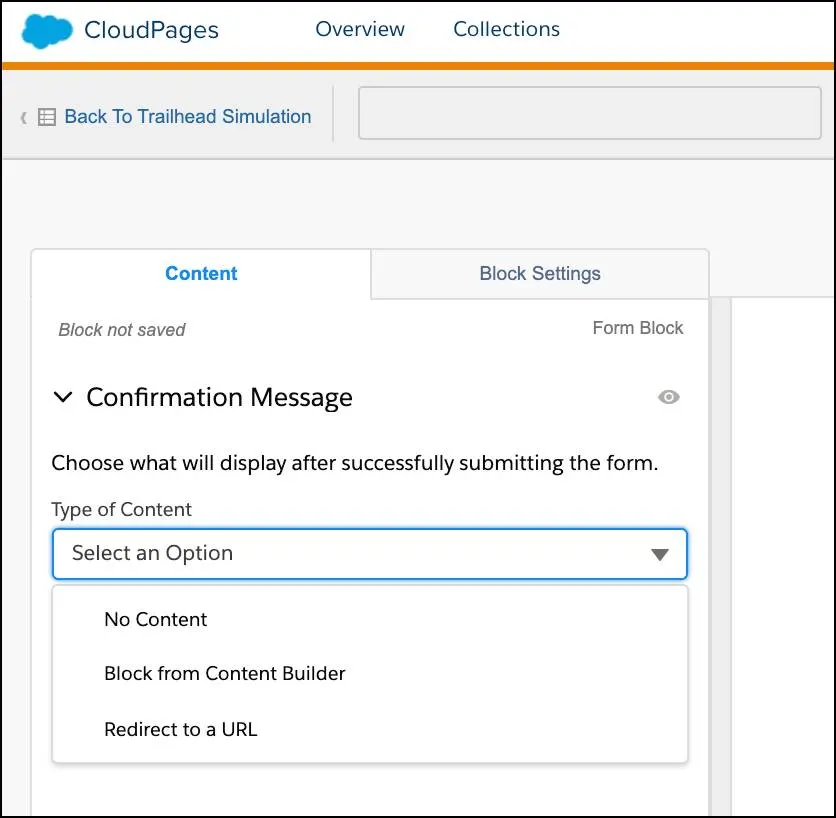Click the grid icon beside Back To Trailhead

pyautogui.click(x=47, y=117)
